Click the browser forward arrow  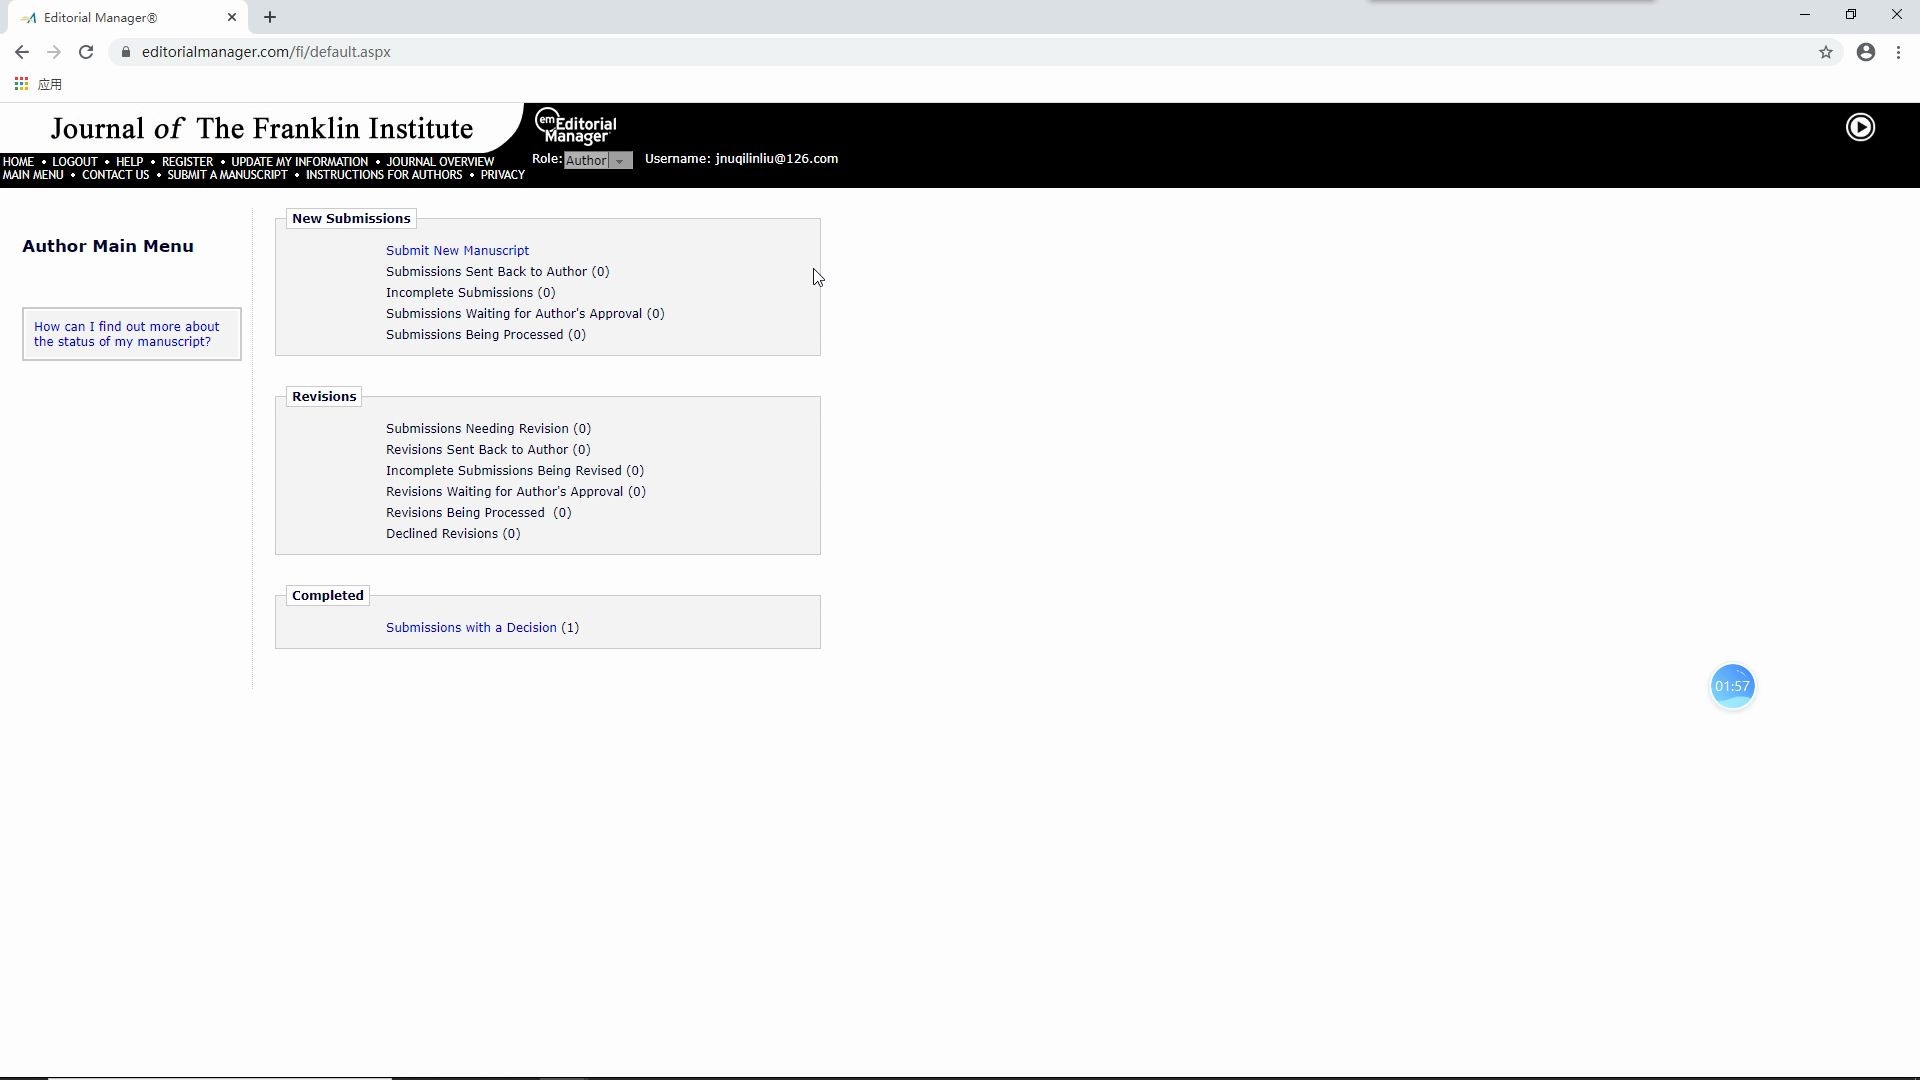(x=54, y=52)
